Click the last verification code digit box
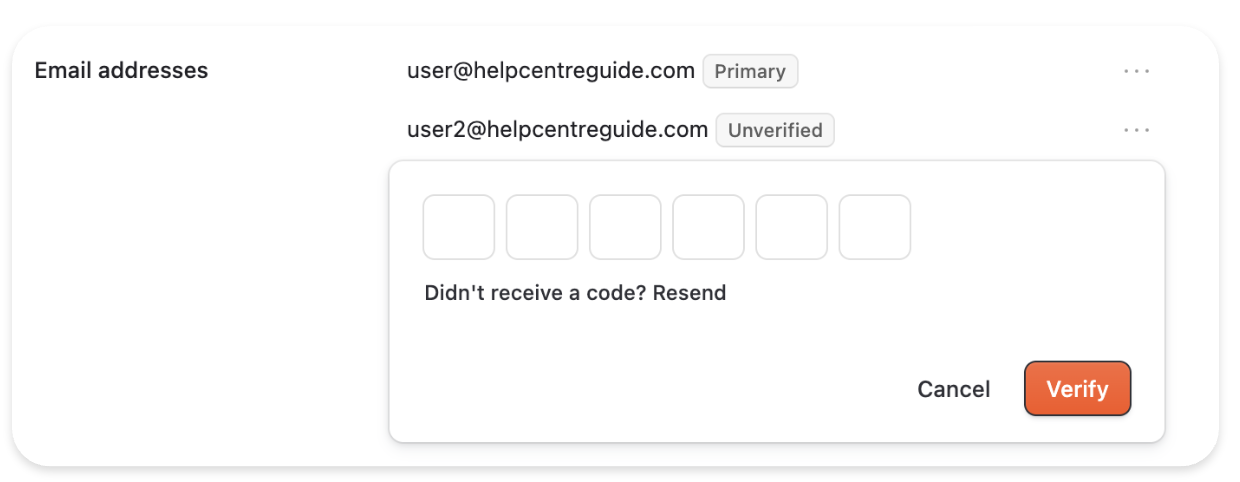1240x482 pixels. (874, 227)
